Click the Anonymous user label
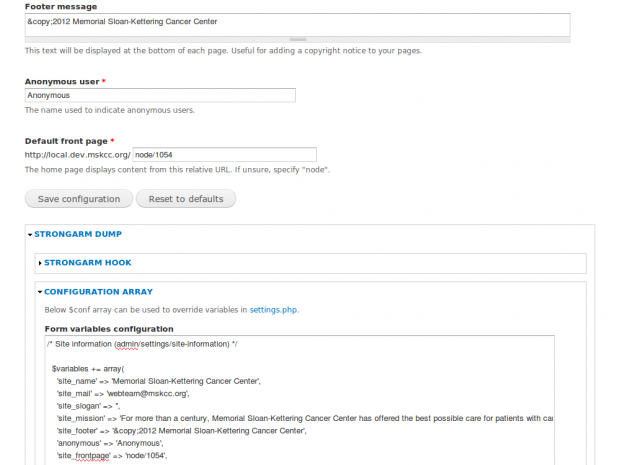620x465 pixels. (x=62, y=81)
